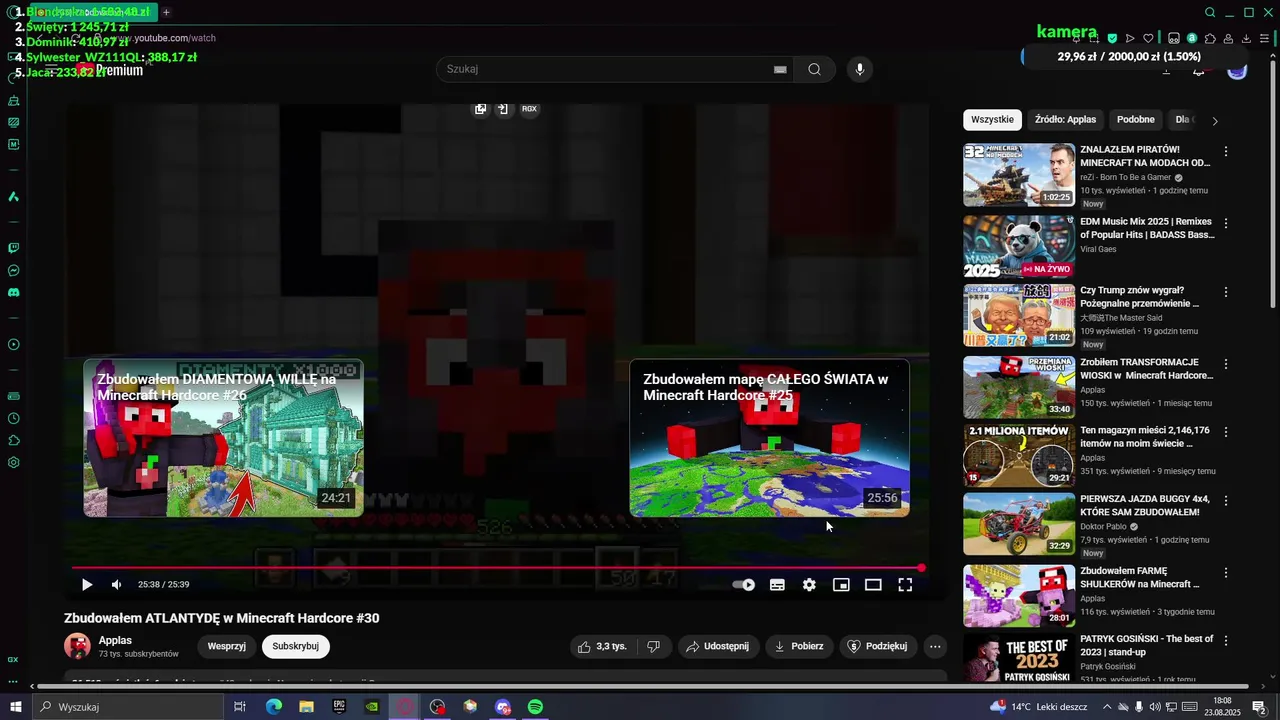Open the Applas channel name link
1280x720 pixels.
coord(115,640)
